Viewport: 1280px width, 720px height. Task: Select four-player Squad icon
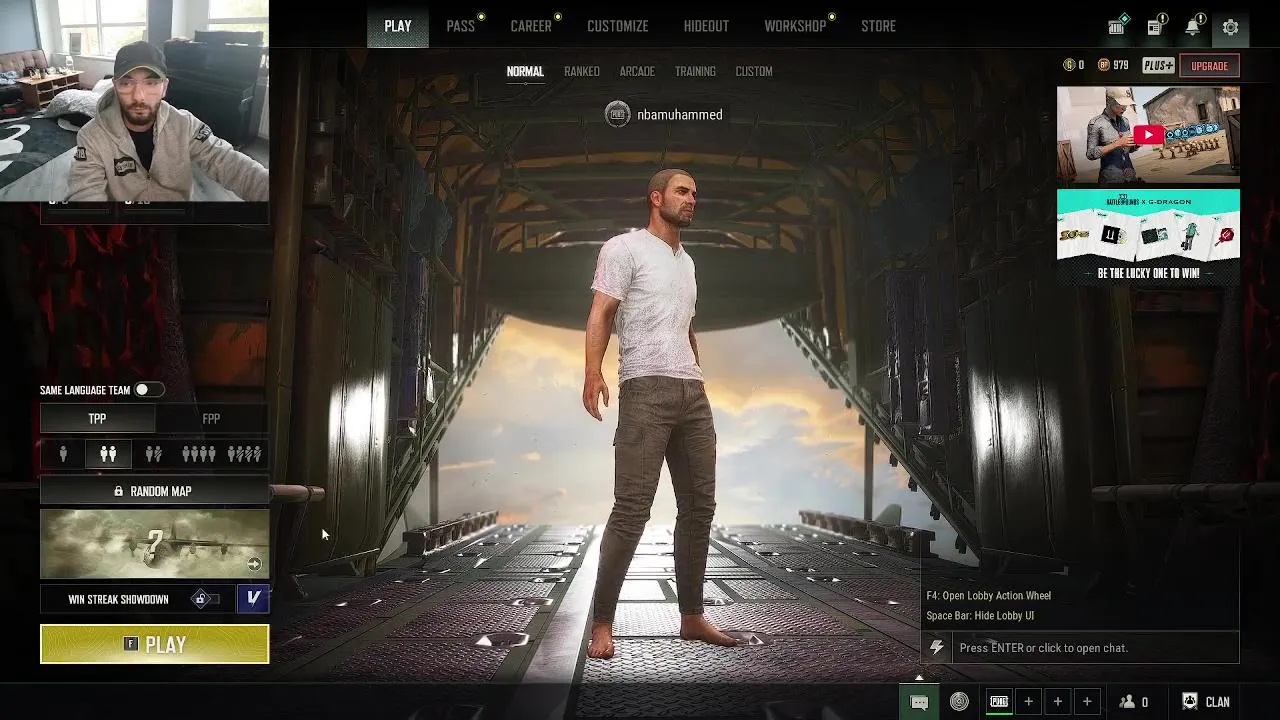198,454
